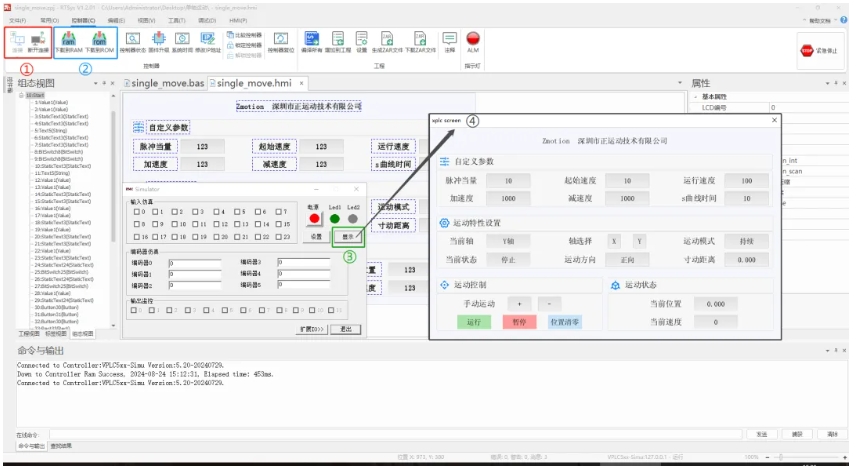The width and height of the screenshot is (856, 471).
Task: Click the Connect controller icon in ribbon
Action: click(17, 41)
